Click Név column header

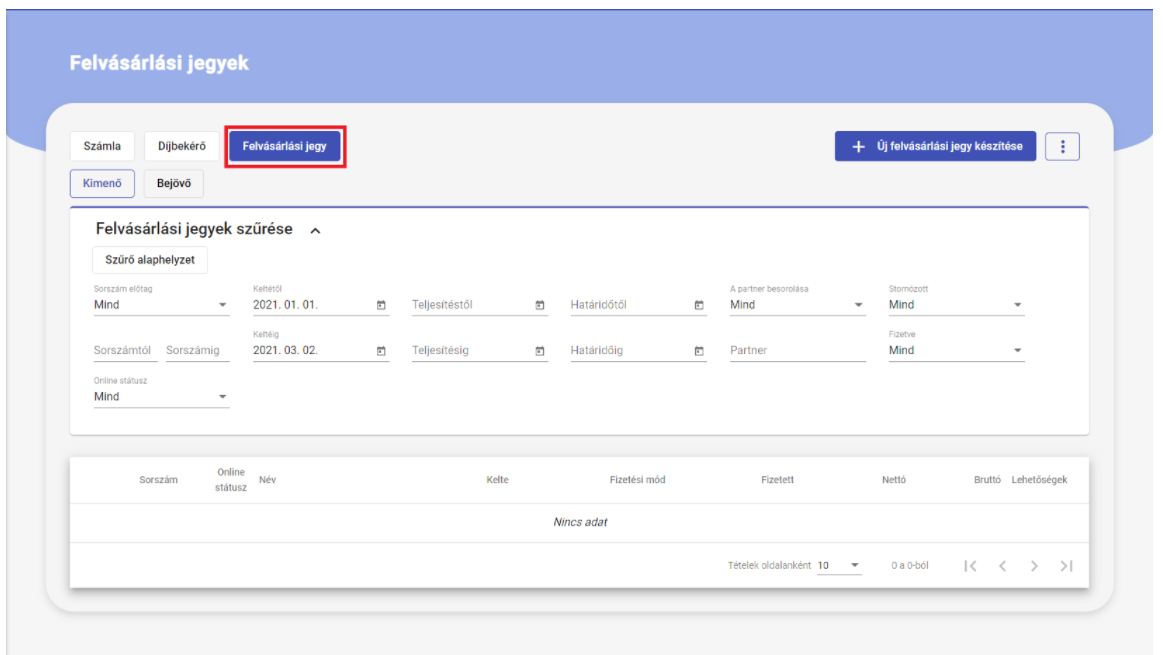pos(268,480)
